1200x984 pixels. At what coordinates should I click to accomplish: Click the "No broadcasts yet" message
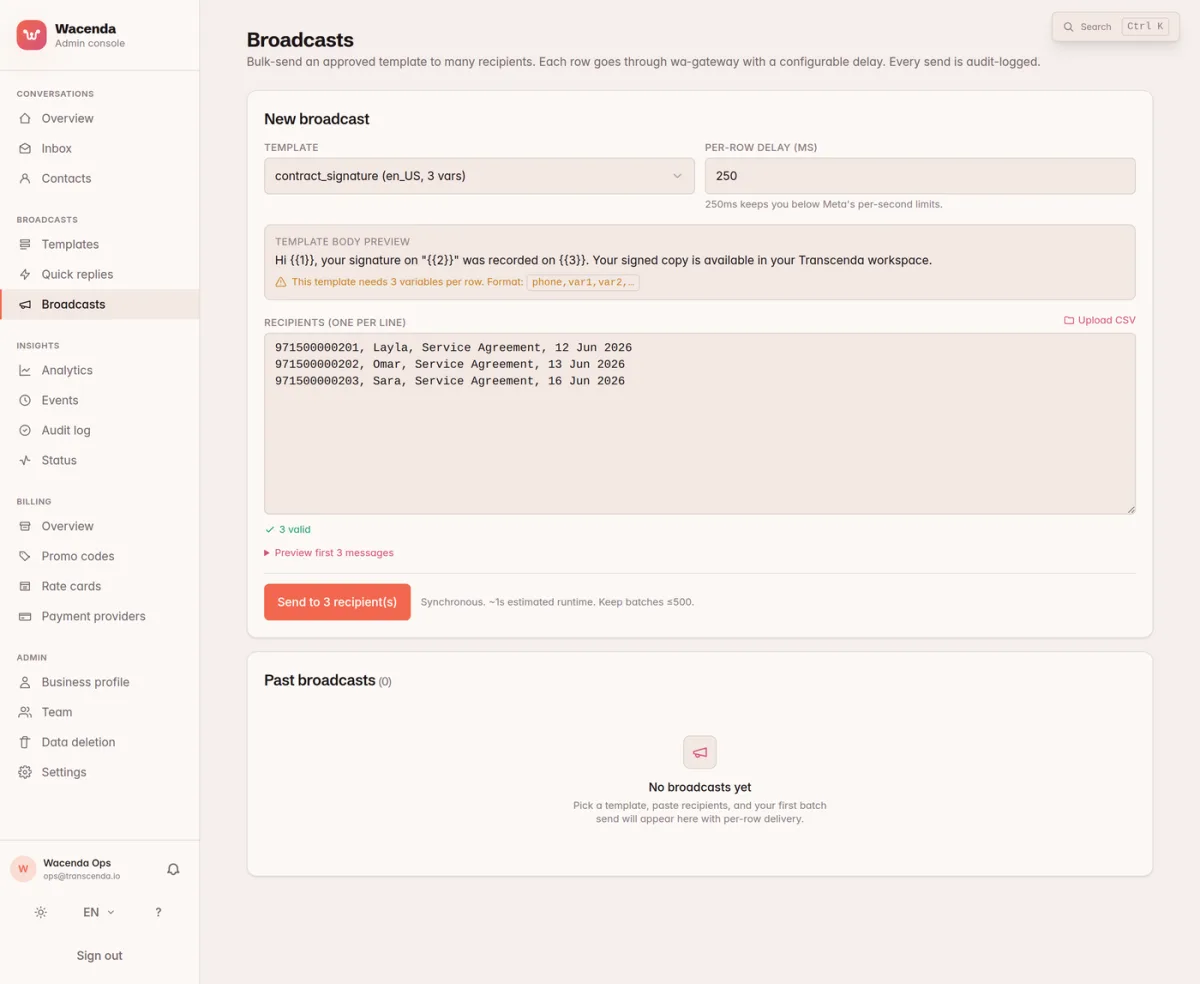click(x=700, y=787)
